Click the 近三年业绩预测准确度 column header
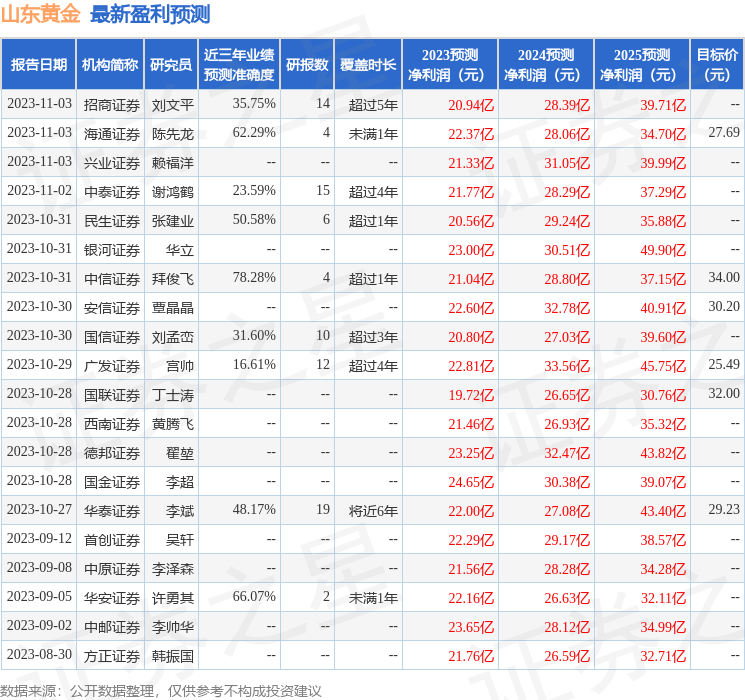The width and height of the screenshot is (745, 700). (239, 65)
